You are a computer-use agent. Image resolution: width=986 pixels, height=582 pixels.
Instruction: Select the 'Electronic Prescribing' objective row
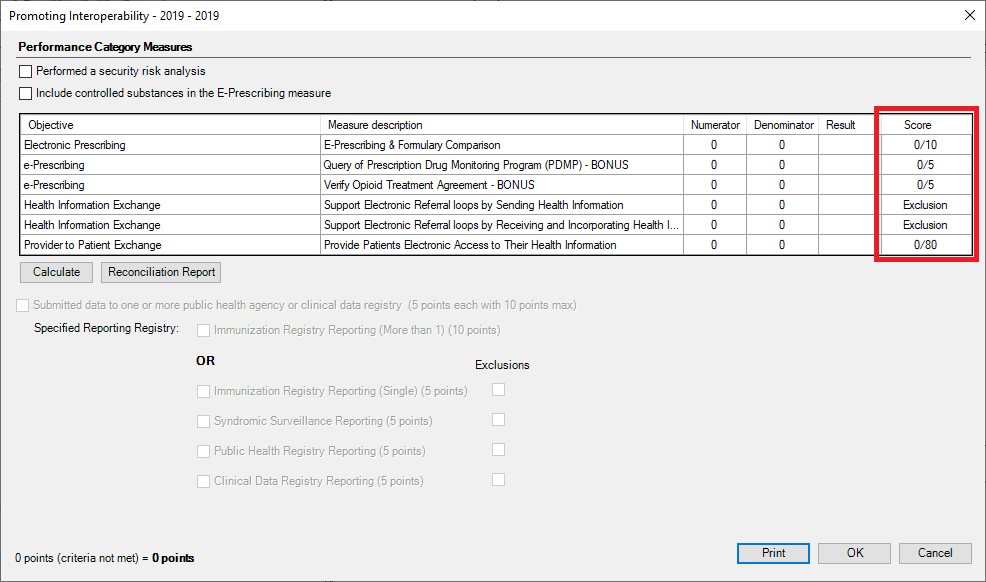170,145
